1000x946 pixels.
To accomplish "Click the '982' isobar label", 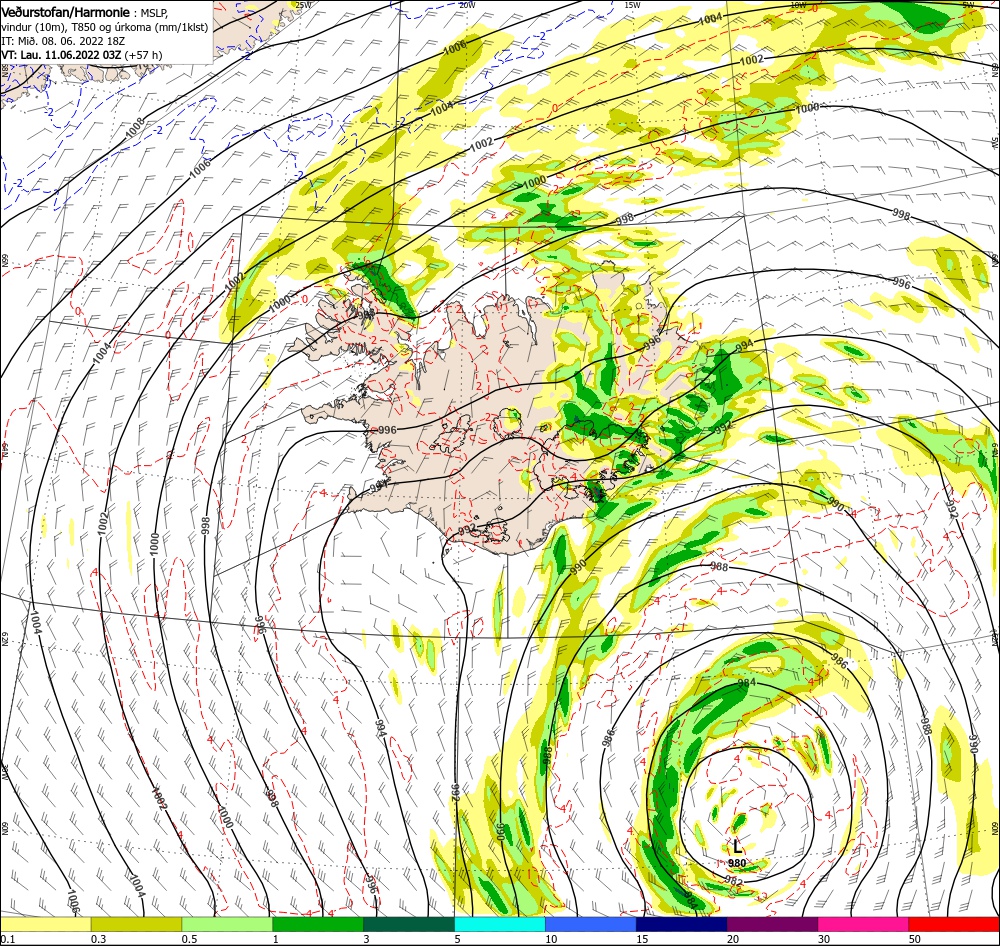I will [x=734, y=880].
